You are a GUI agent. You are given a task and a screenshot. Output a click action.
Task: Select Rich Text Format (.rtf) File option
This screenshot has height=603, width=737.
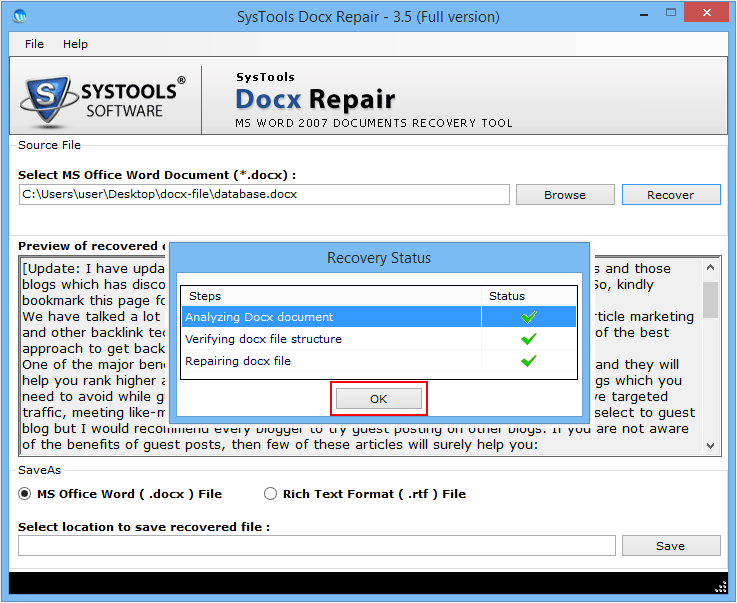365,494
